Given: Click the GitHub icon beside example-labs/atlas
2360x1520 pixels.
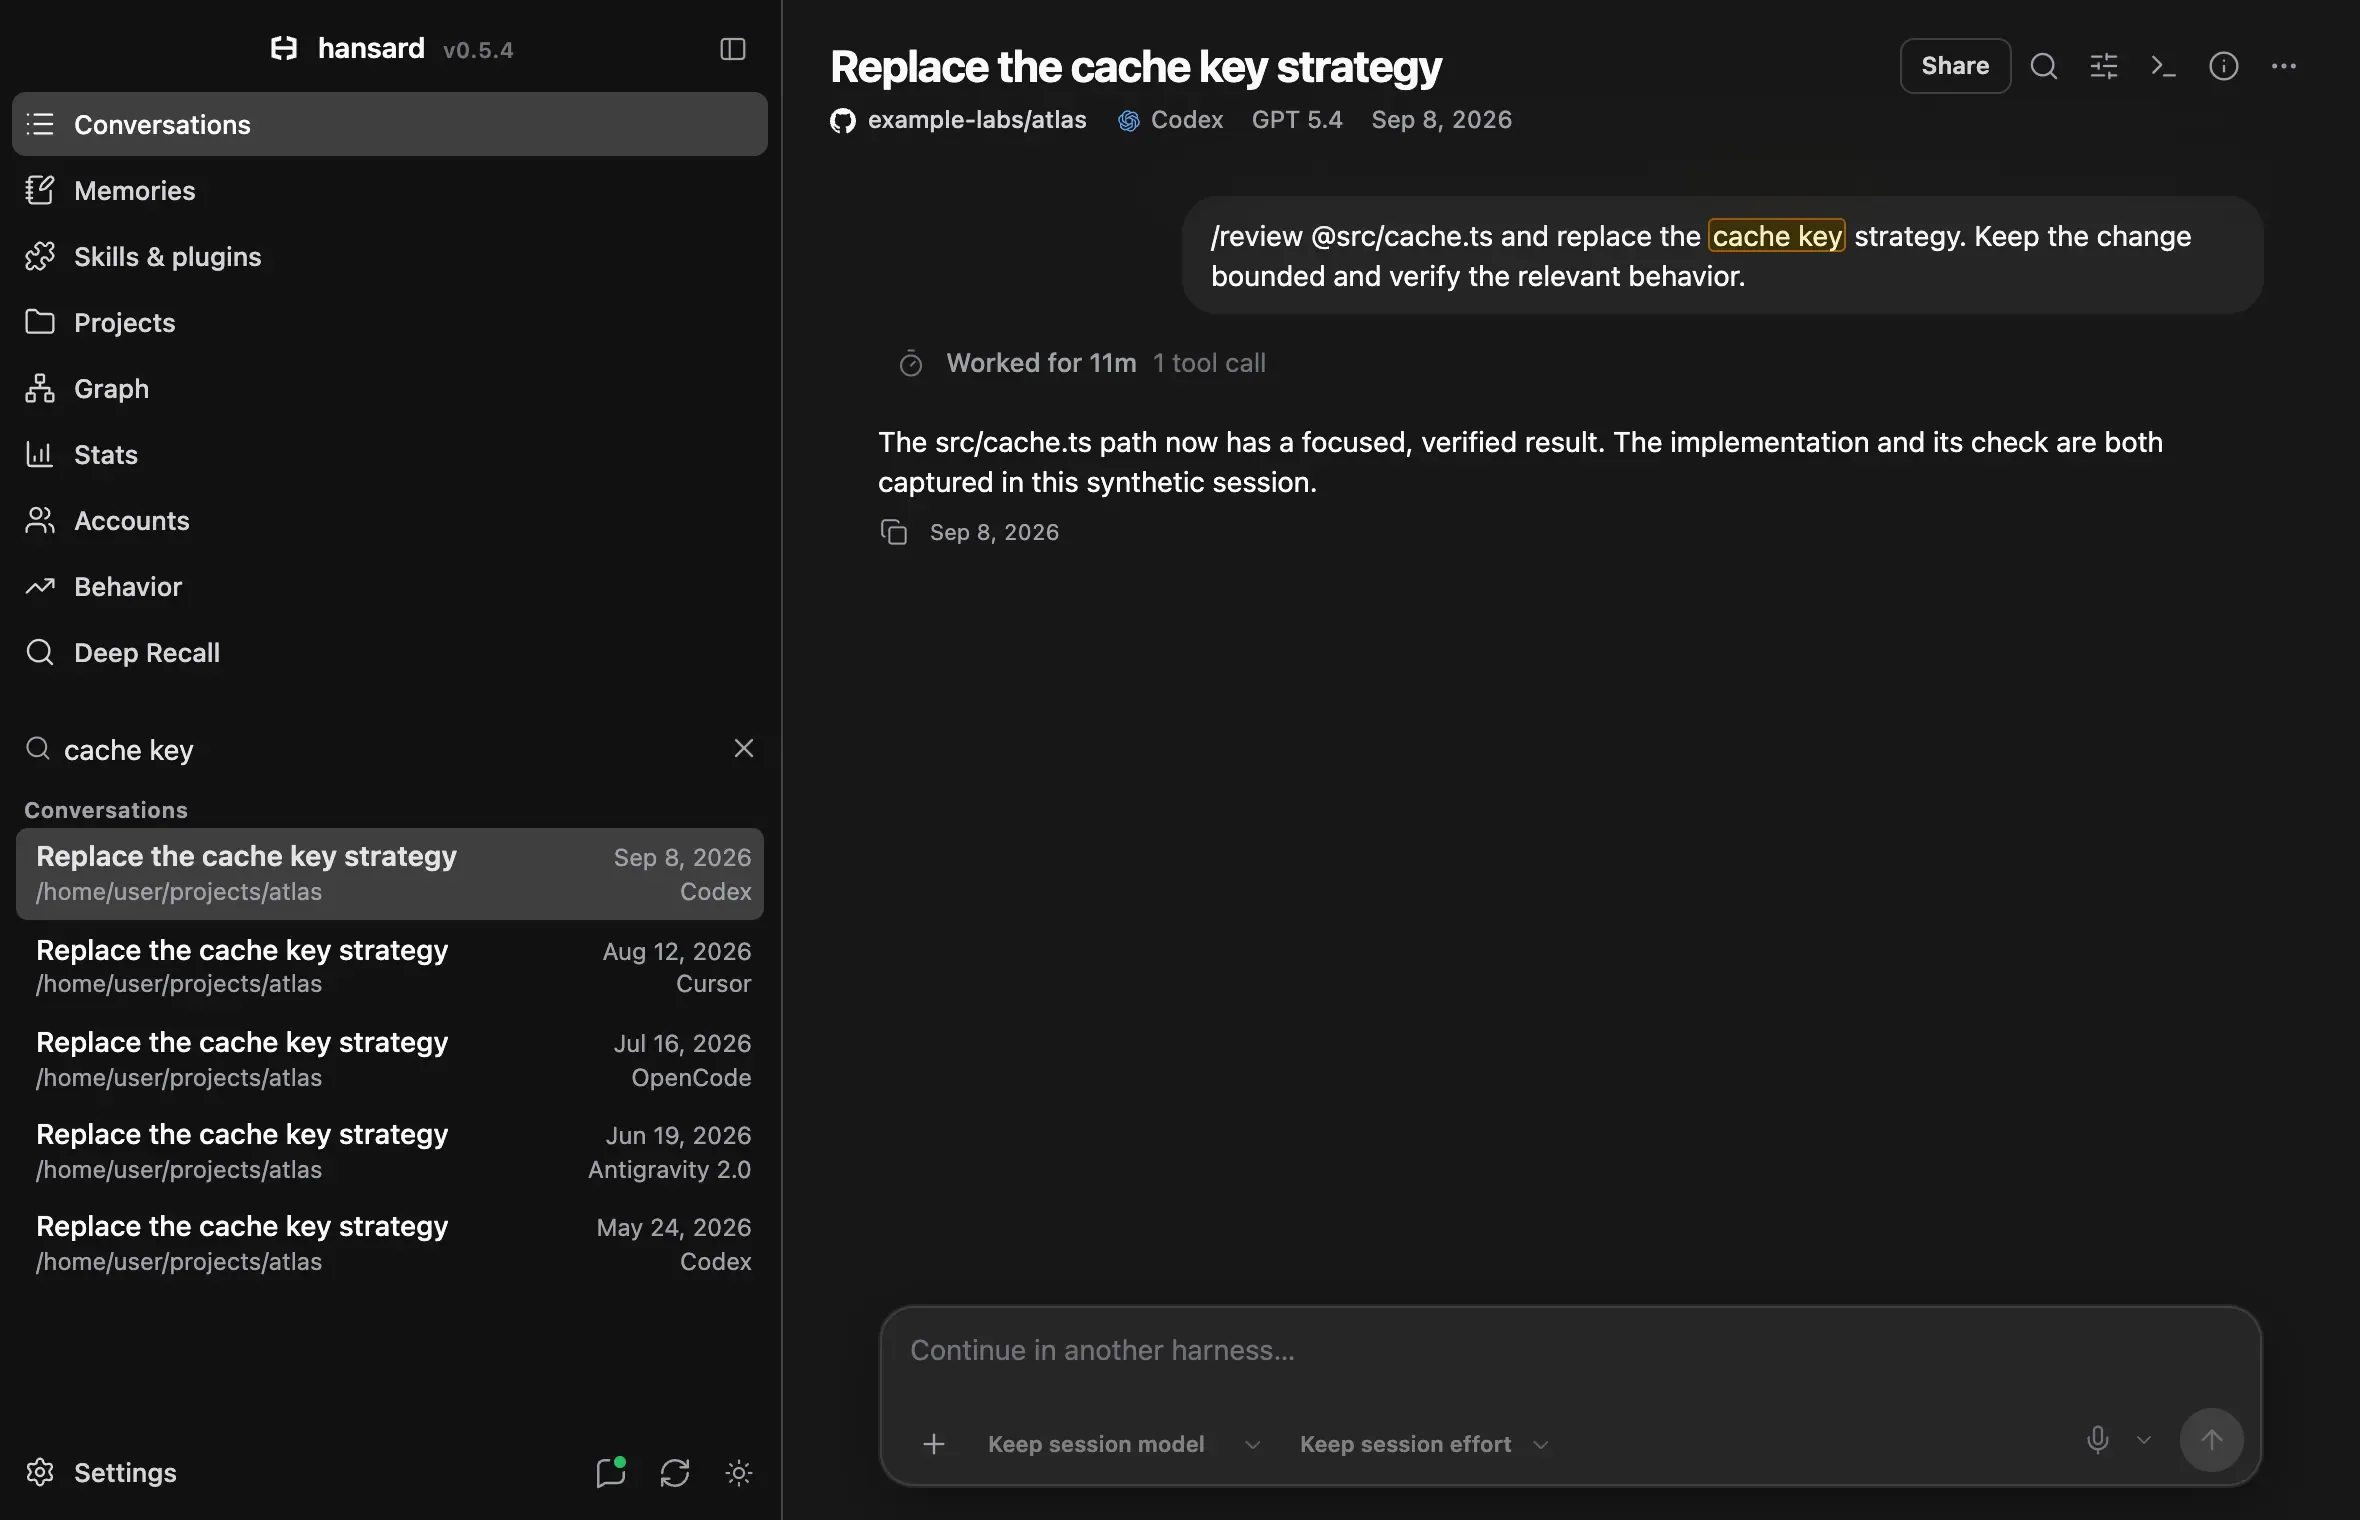Looking at the screenshot, I should tap(843, 121).
